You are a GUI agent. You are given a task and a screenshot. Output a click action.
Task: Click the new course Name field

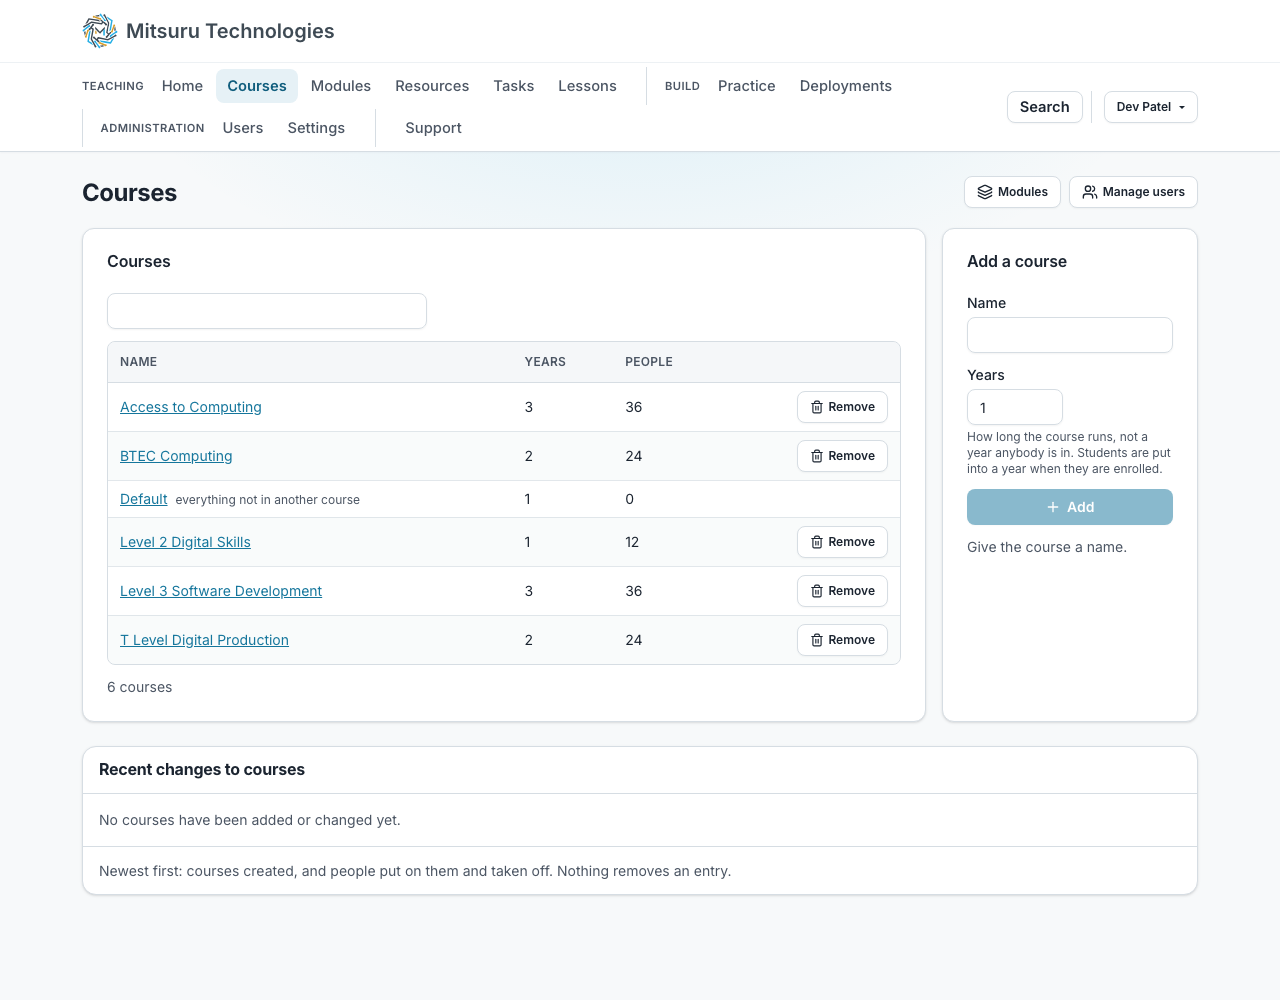[x=1070, y=335]
